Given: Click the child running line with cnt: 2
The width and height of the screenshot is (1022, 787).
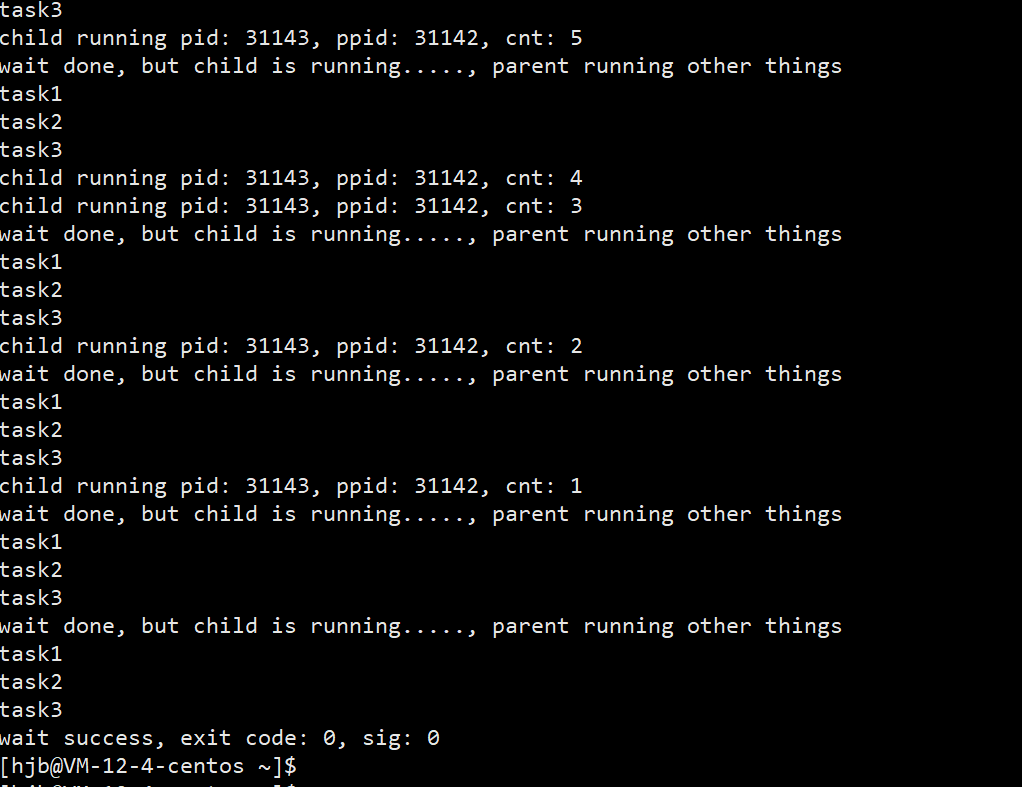Looking at the screenshot, I should pos(290,346).
